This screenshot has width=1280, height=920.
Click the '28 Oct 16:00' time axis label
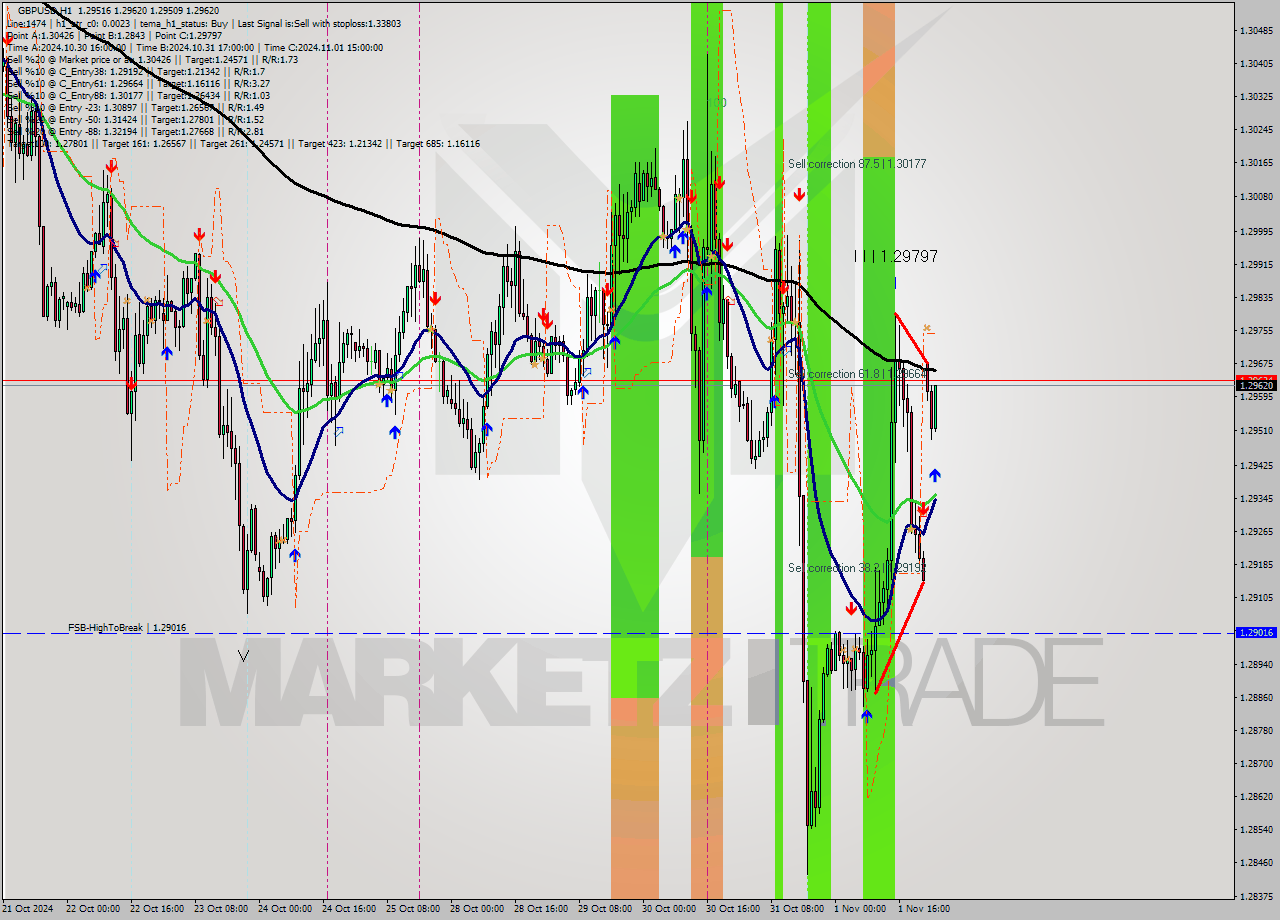[541, 909]
